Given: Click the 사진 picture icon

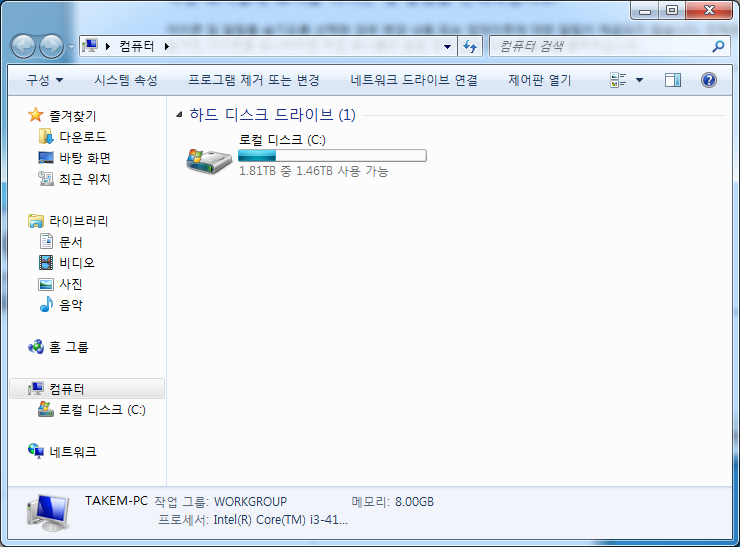Looking at the screenshot, I should [x=46, y=284].
